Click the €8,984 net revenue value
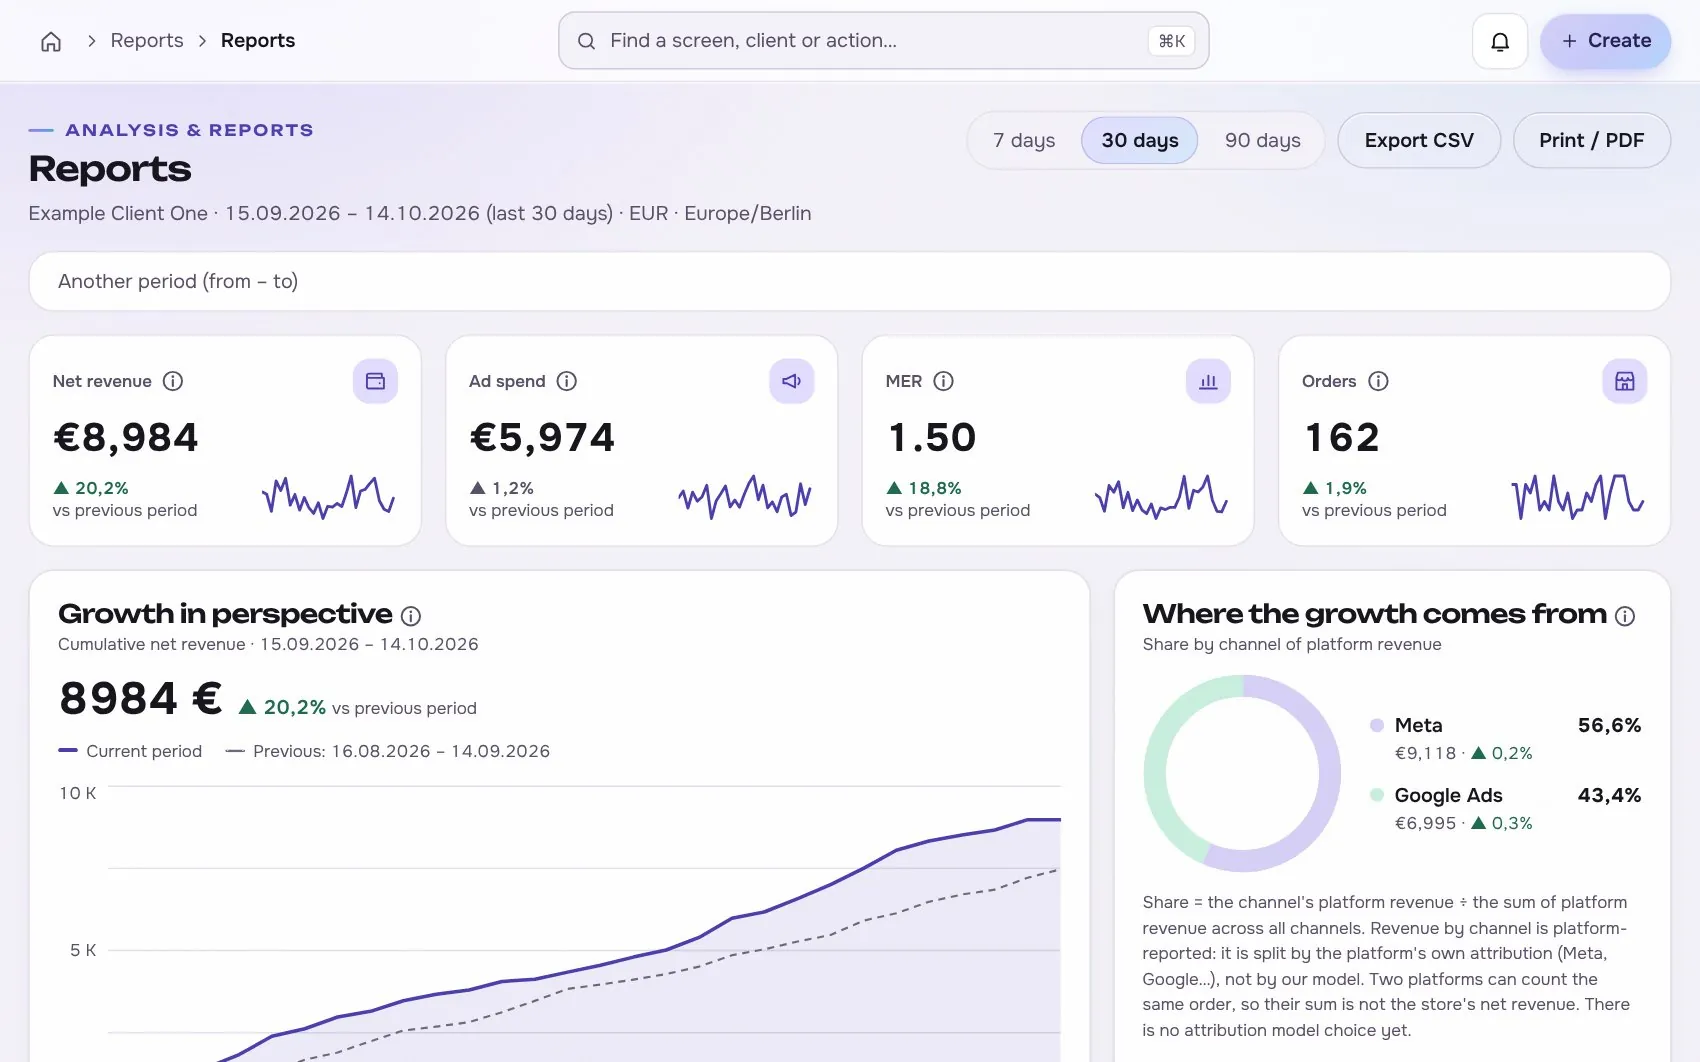 126,437
